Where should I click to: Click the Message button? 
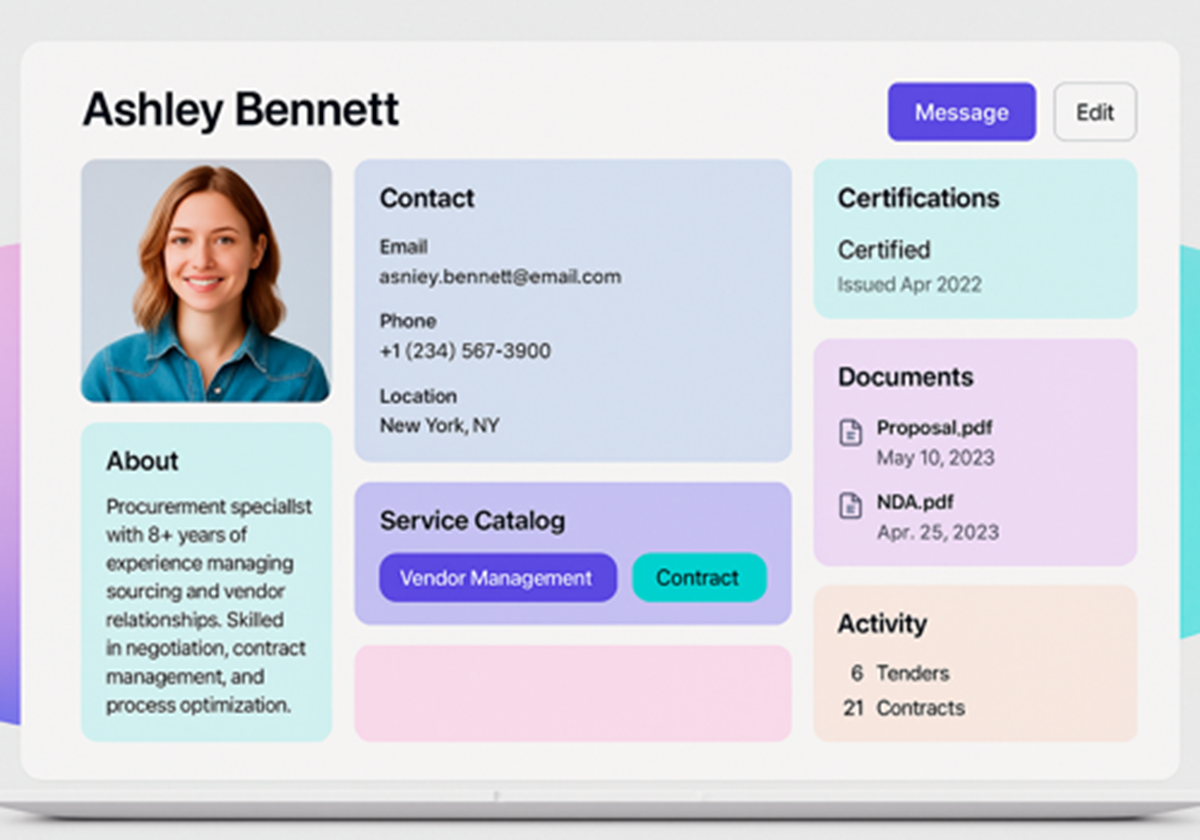[x=961, y=112]
